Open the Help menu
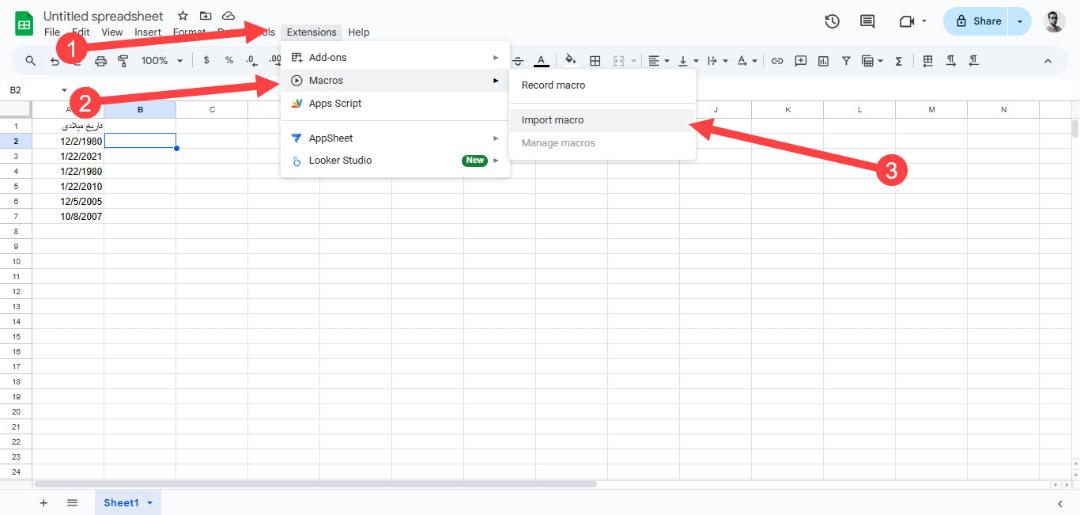The width and height of the screenshot is (1080, 515). (x=358, y=32)
